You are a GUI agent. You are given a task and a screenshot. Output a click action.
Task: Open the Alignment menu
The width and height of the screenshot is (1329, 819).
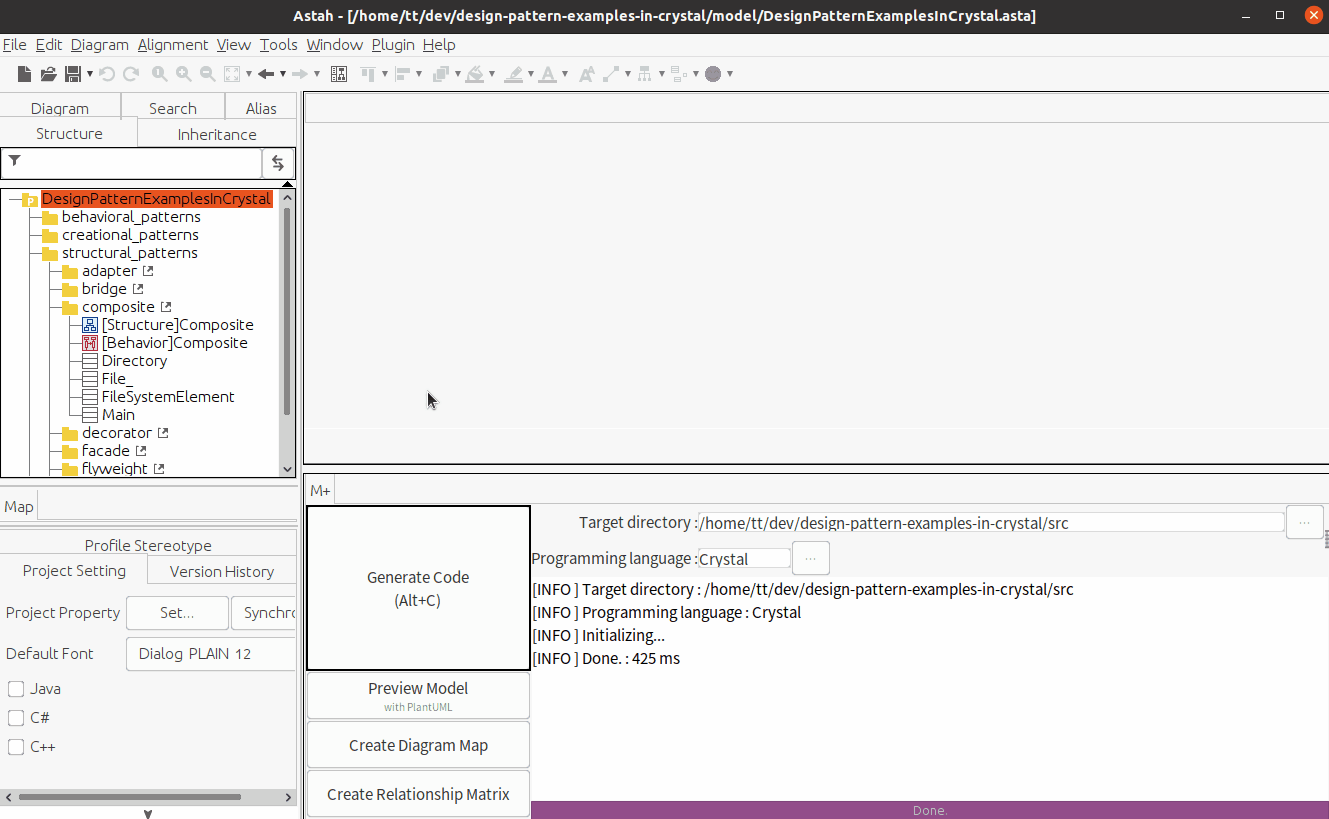click(x=173, y=45)
